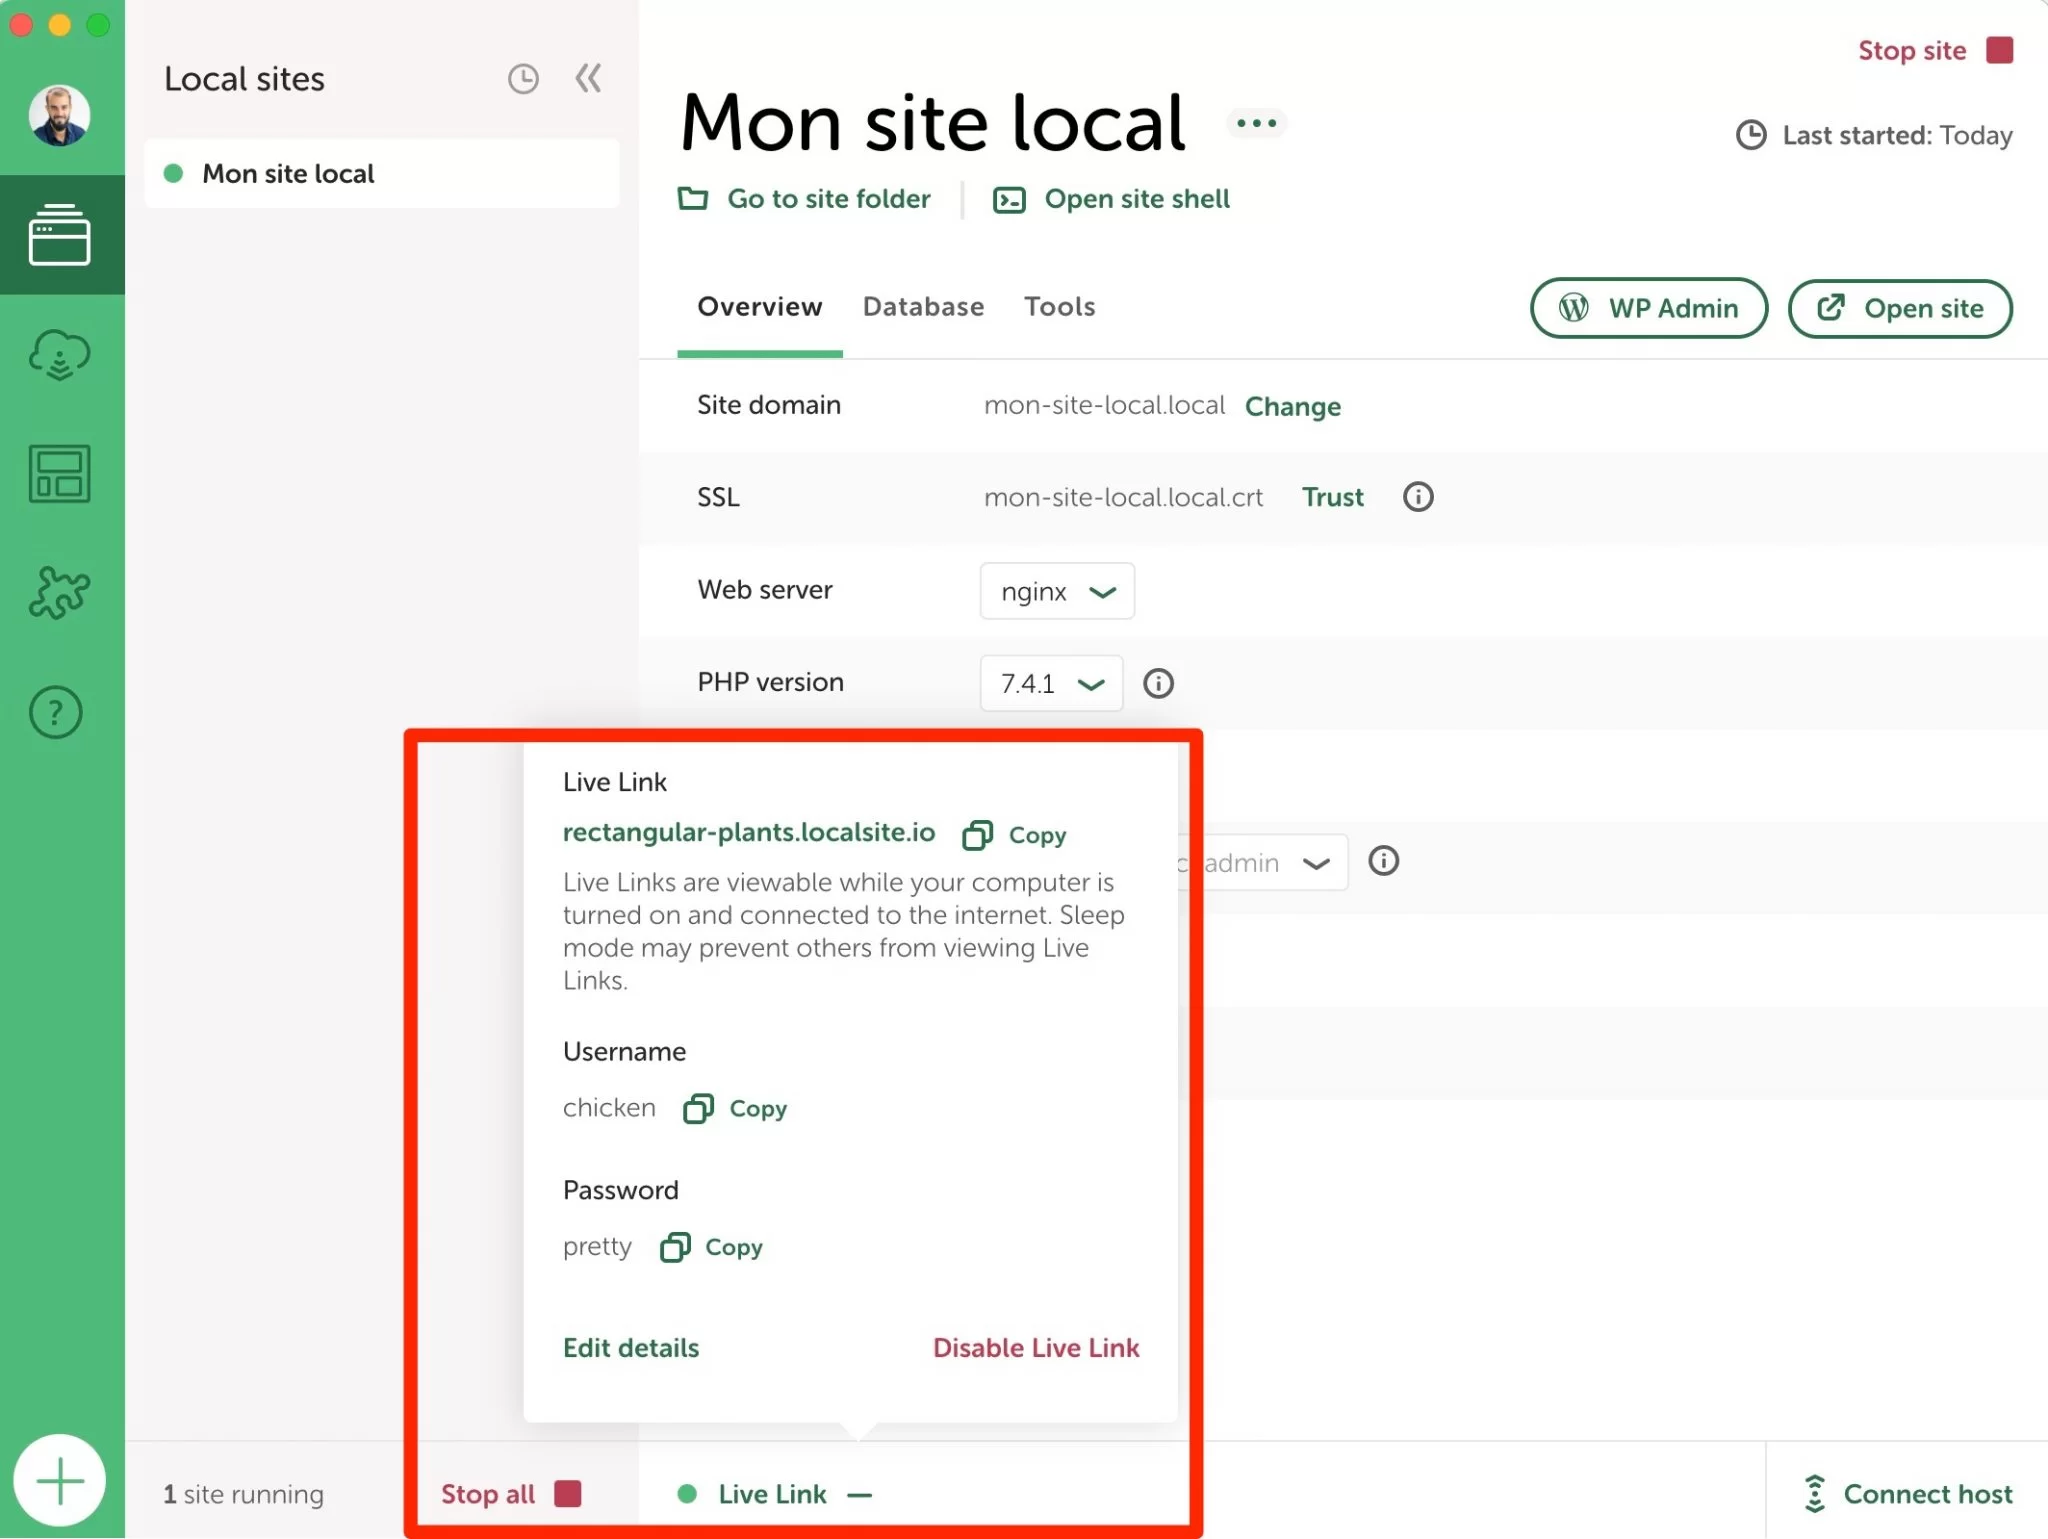Show SSL info icon
The image size is (2048, 1539).
(1418, 497)
